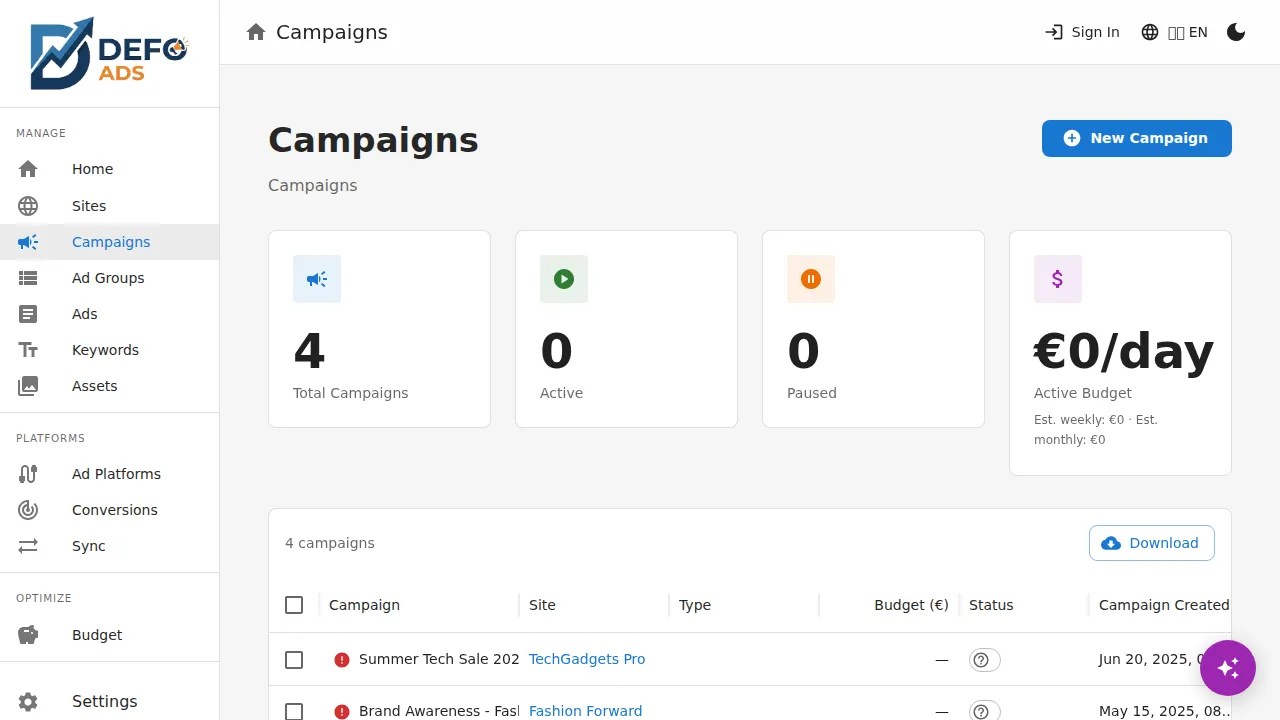This screenshot has width=1280, height=720.
Task: Toggle dark mode with the moon icon
Action: tap(1236, 32)
